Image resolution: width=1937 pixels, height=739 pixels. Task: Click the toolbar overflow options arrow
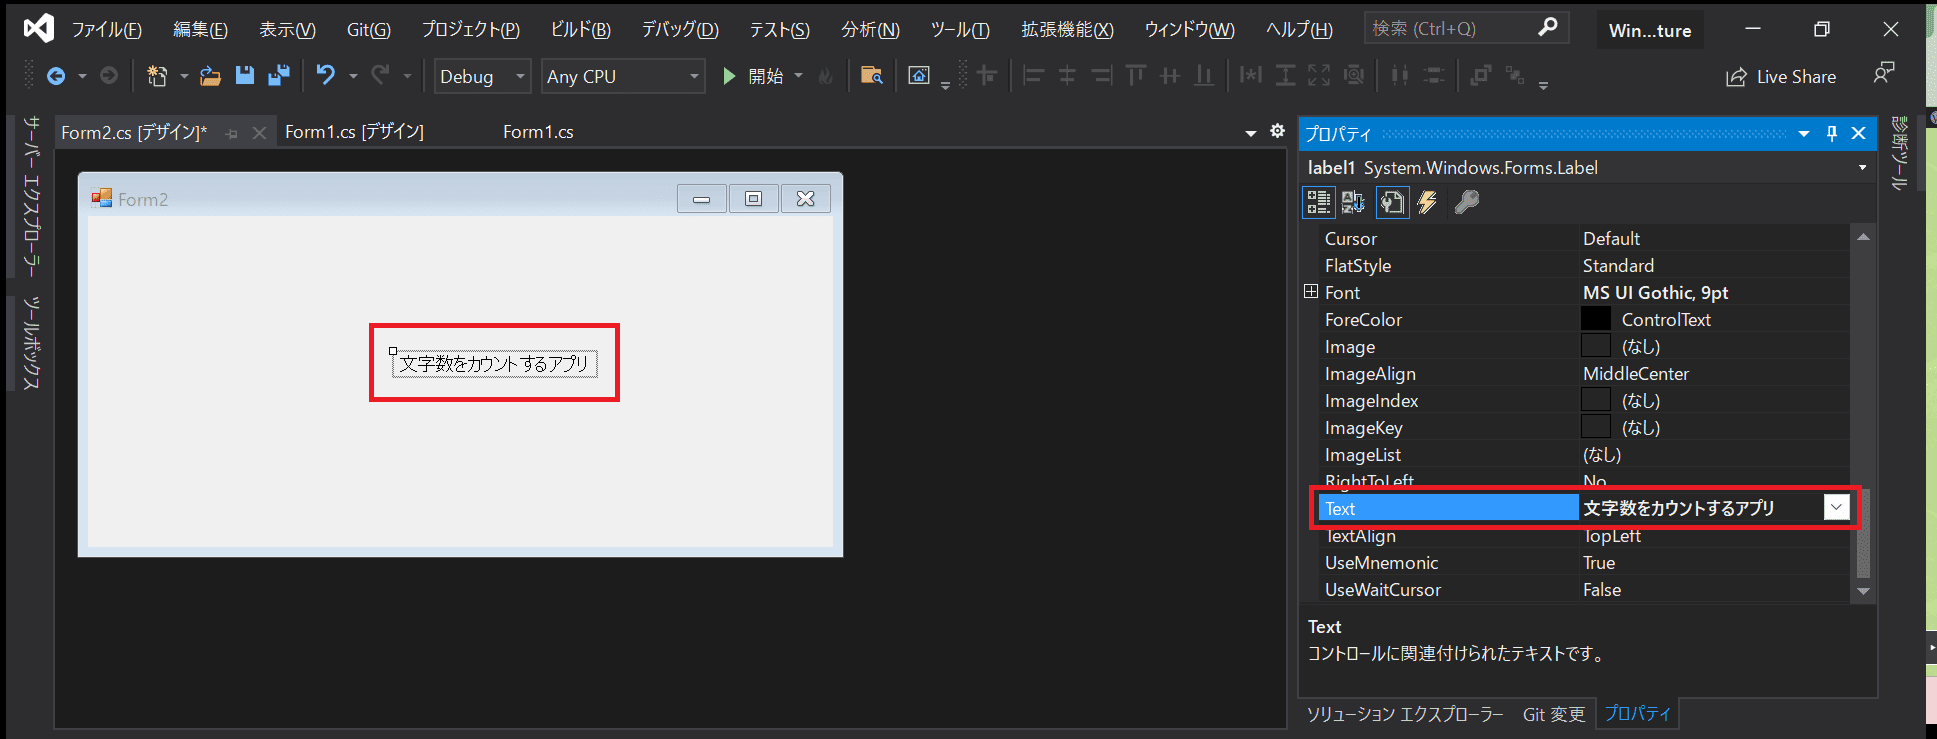coord(1543,86)
